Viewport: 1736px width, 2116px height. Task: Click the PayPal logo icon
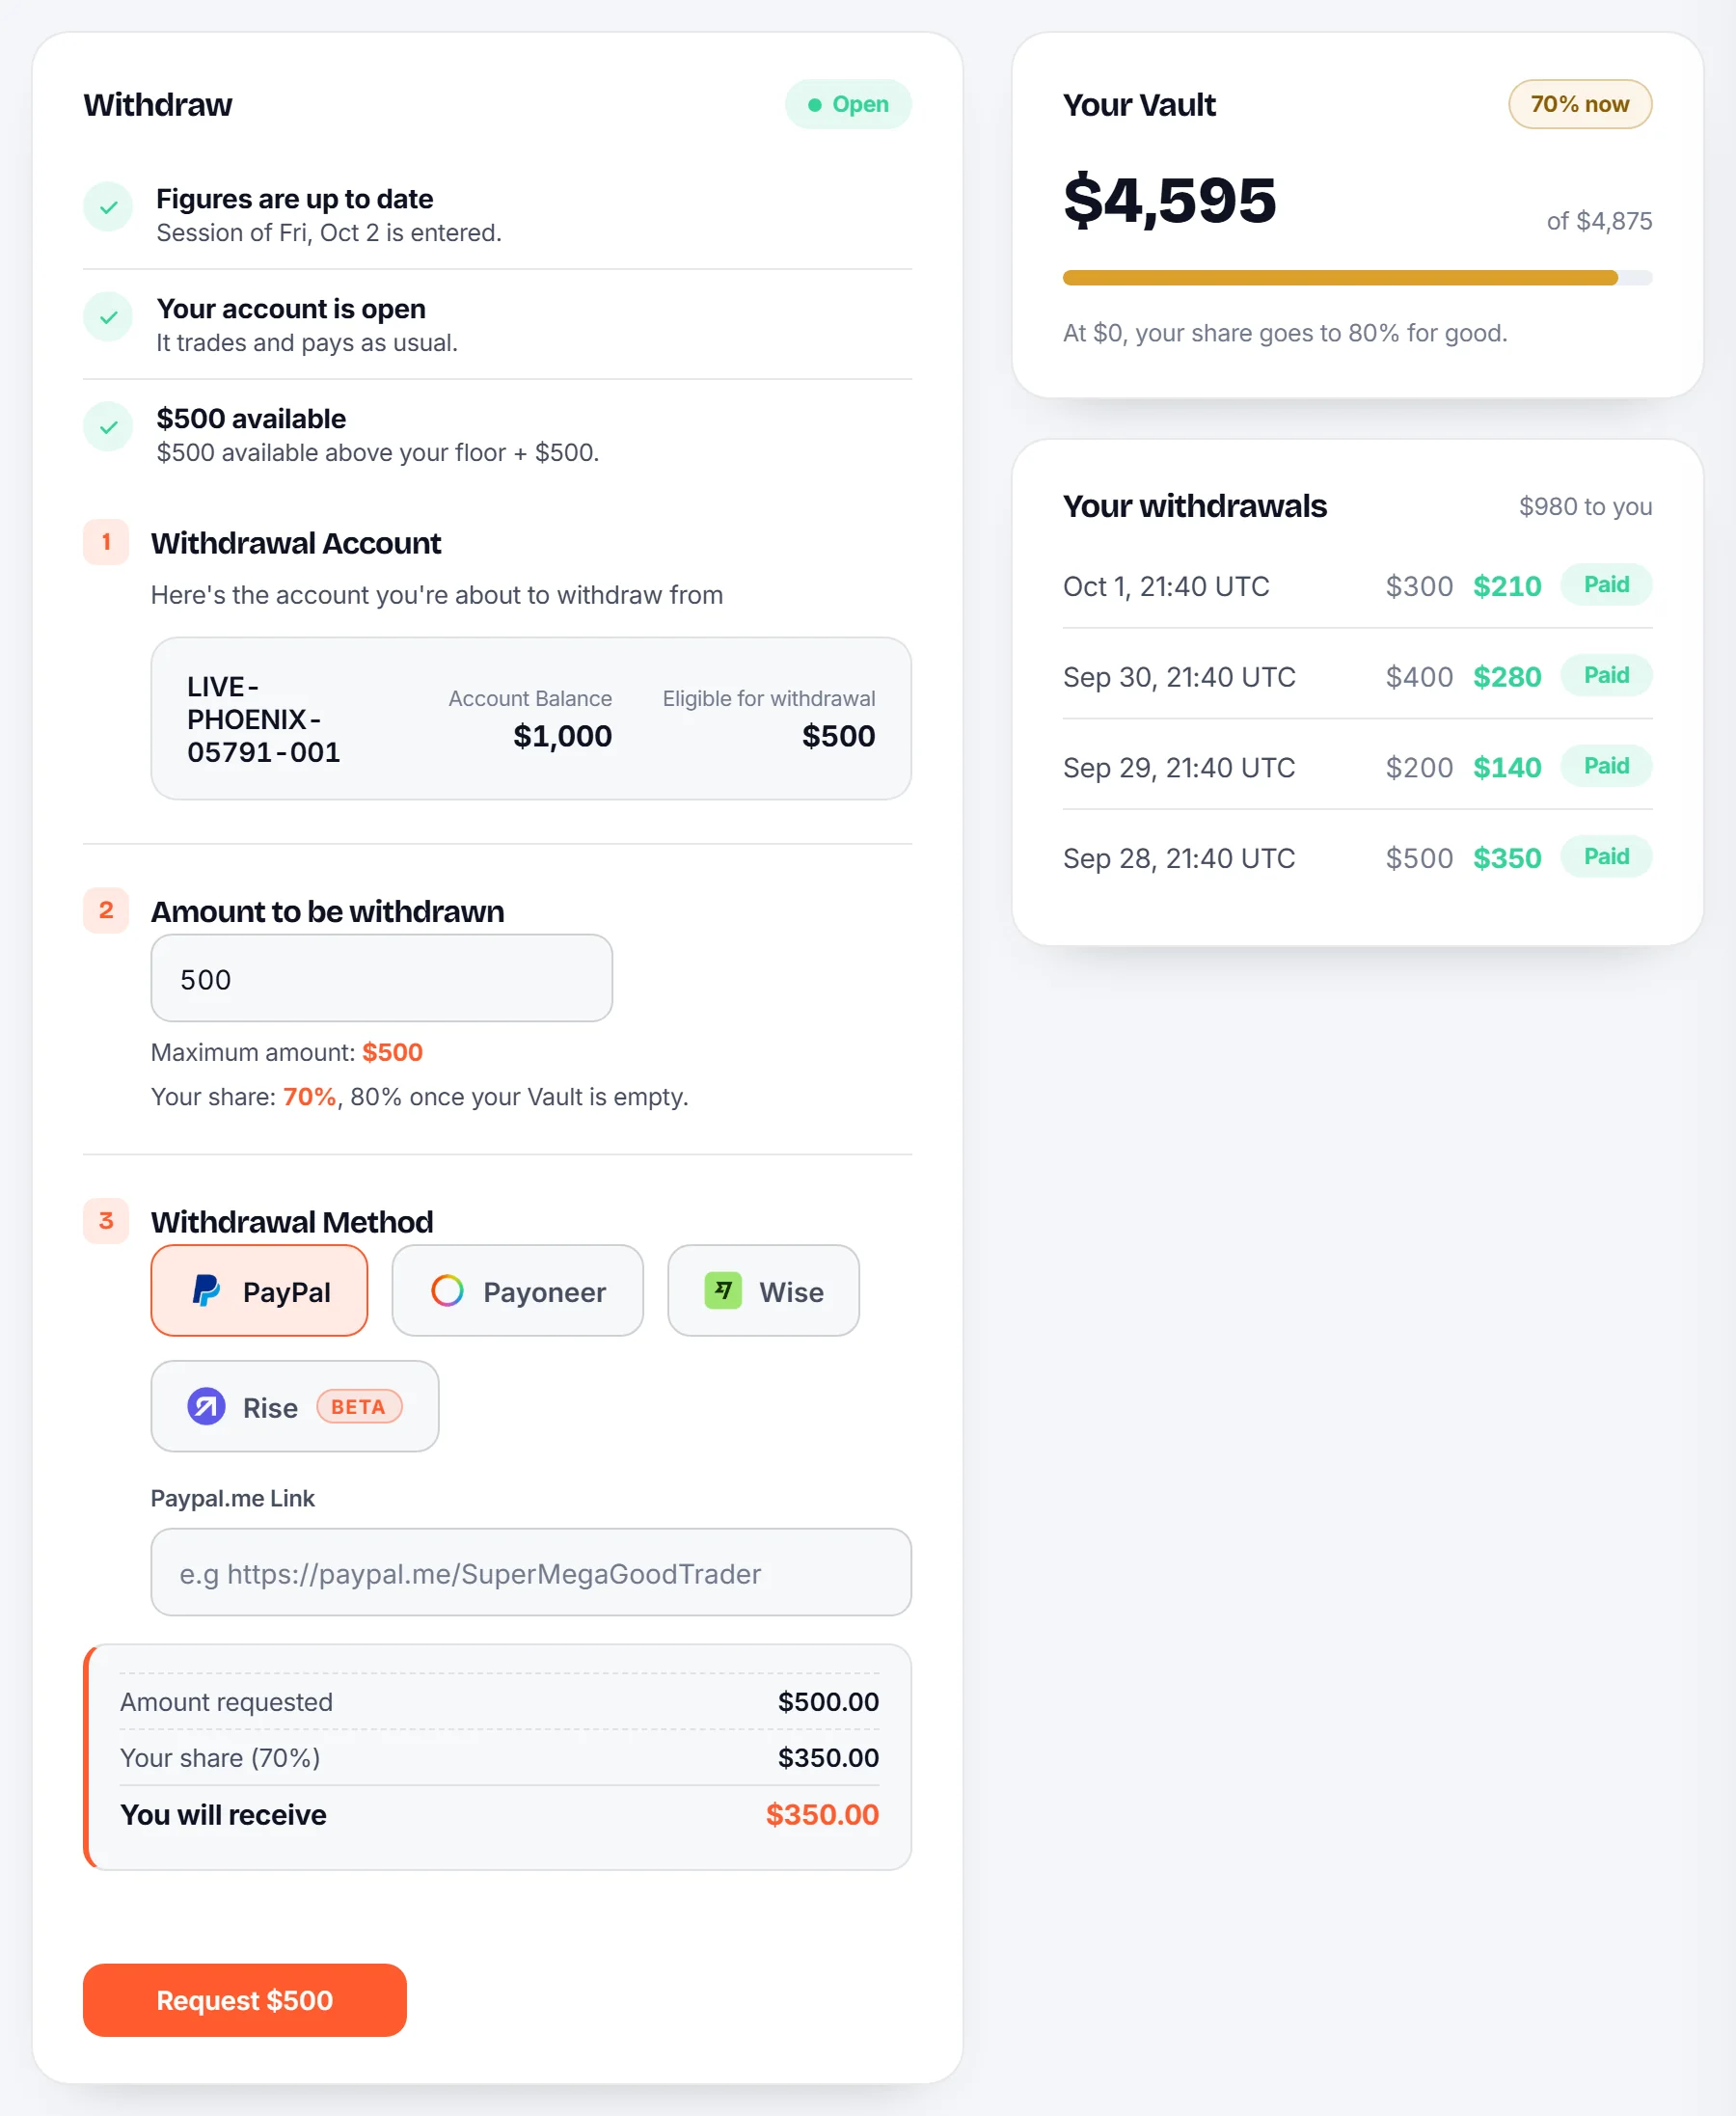click(x=206, y=1290)
